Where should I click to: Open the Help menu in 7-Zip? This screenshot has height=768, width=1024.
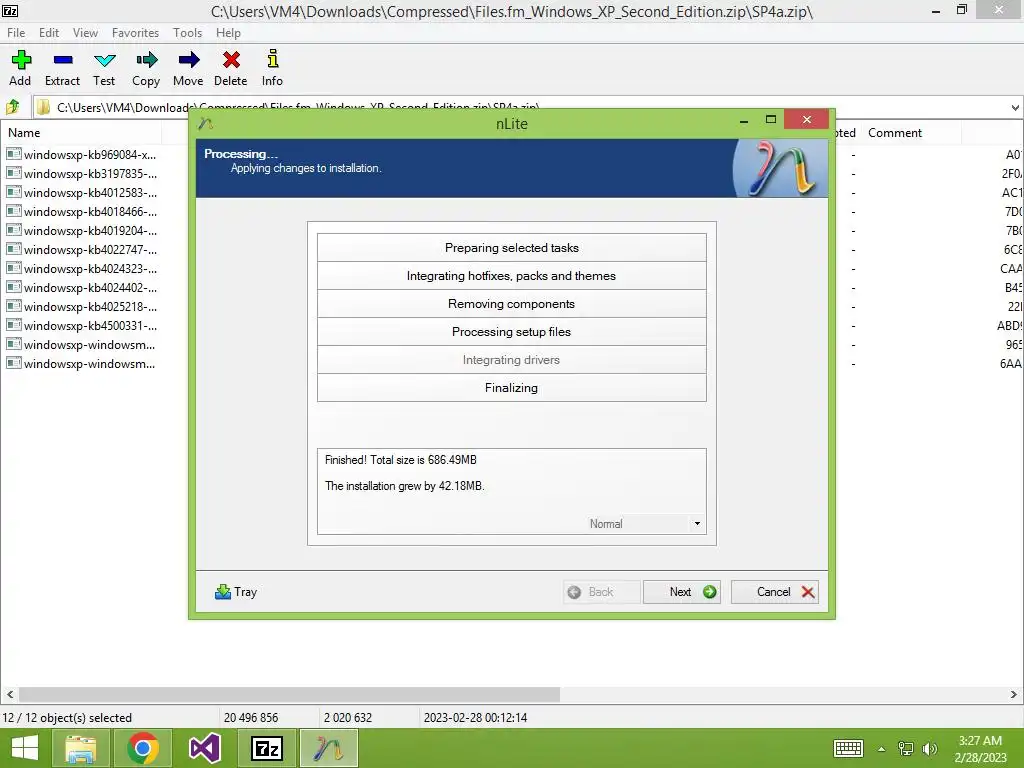click(x=228, y=33)
